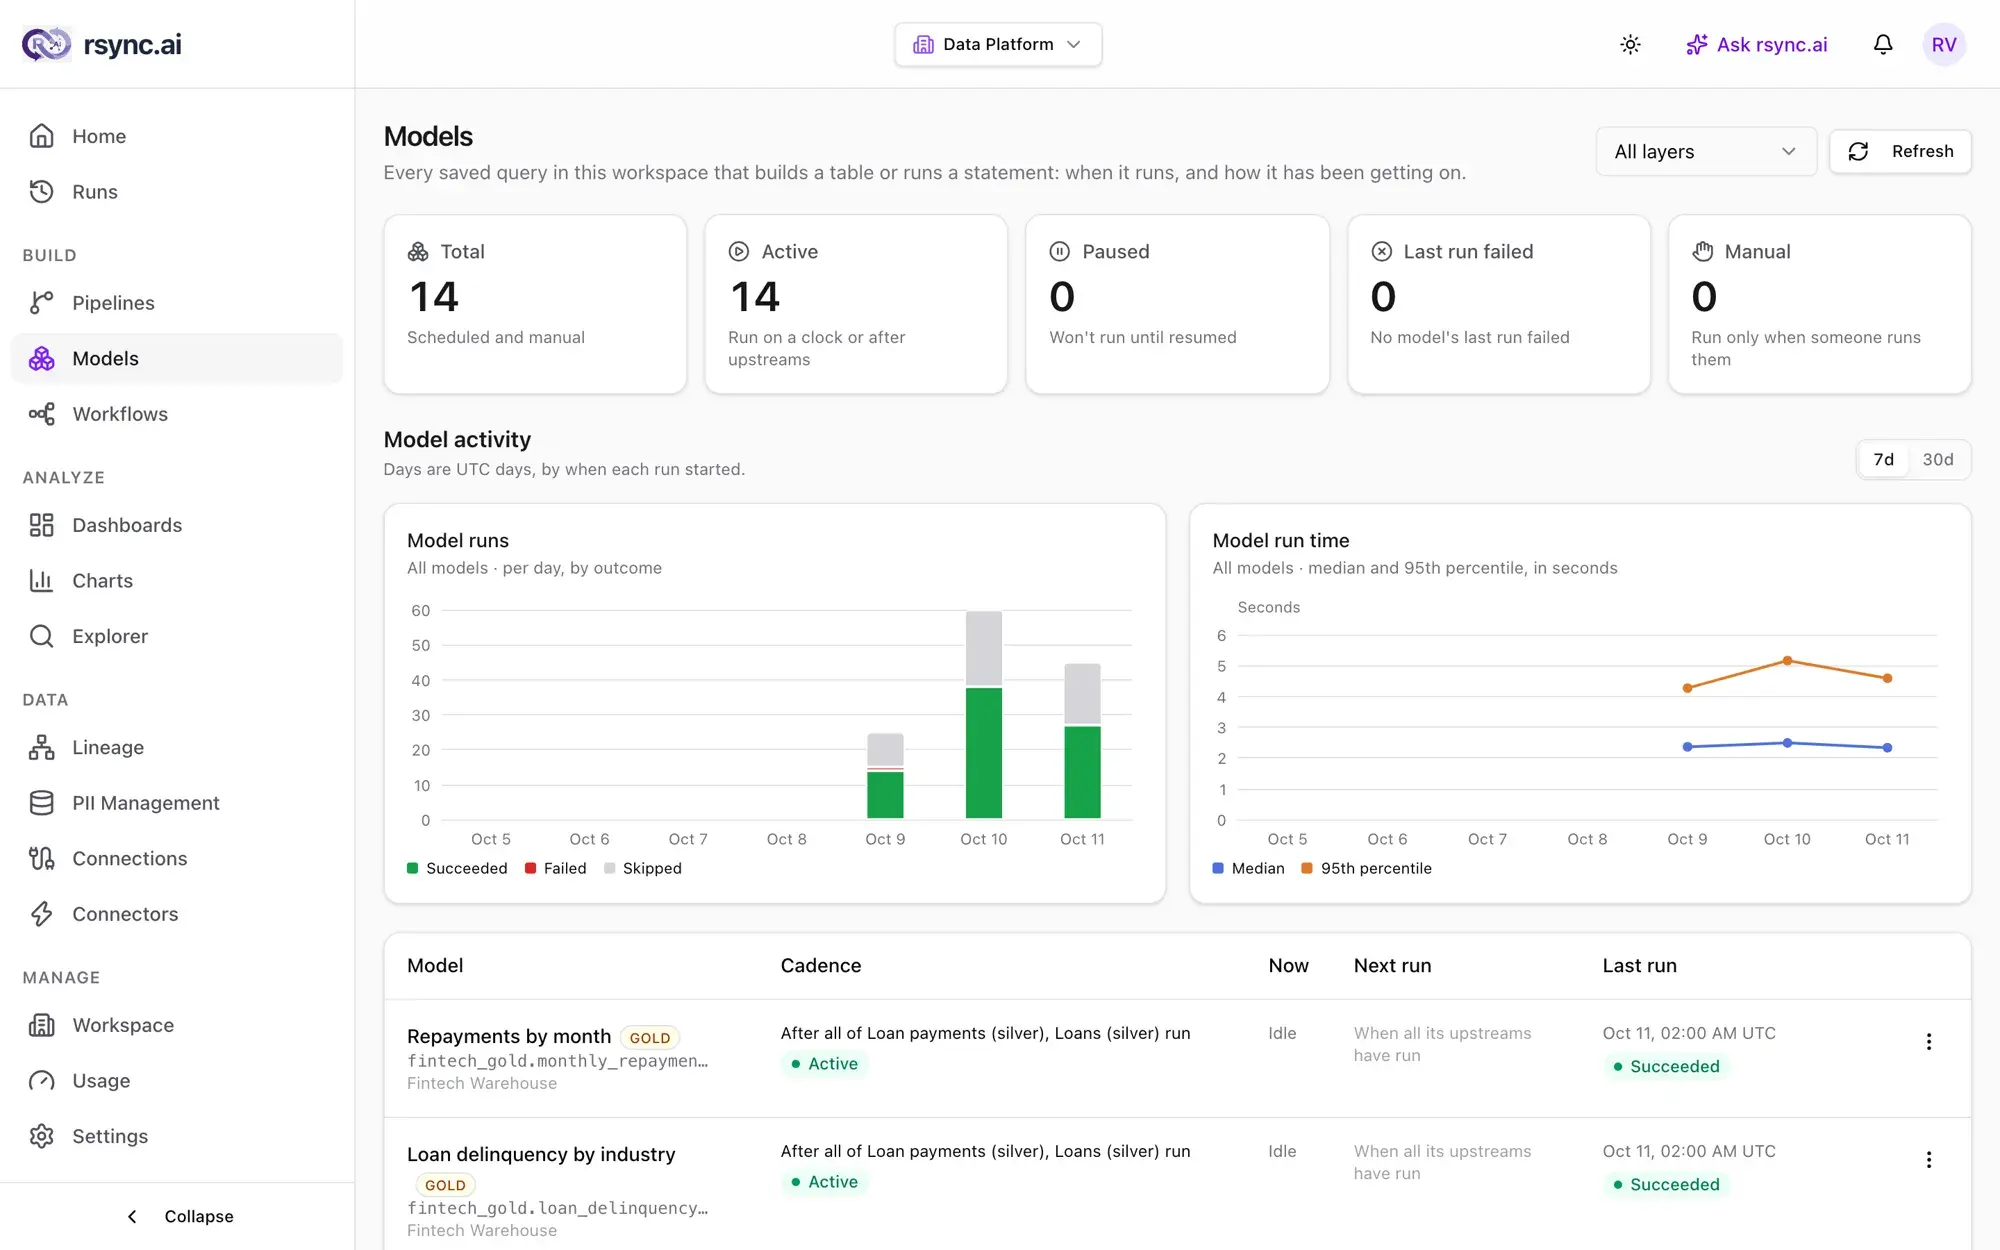Viewport: 2000px width, 1250px height.
Task: Open the RV user avatar menu
Action: (1944, 44)
